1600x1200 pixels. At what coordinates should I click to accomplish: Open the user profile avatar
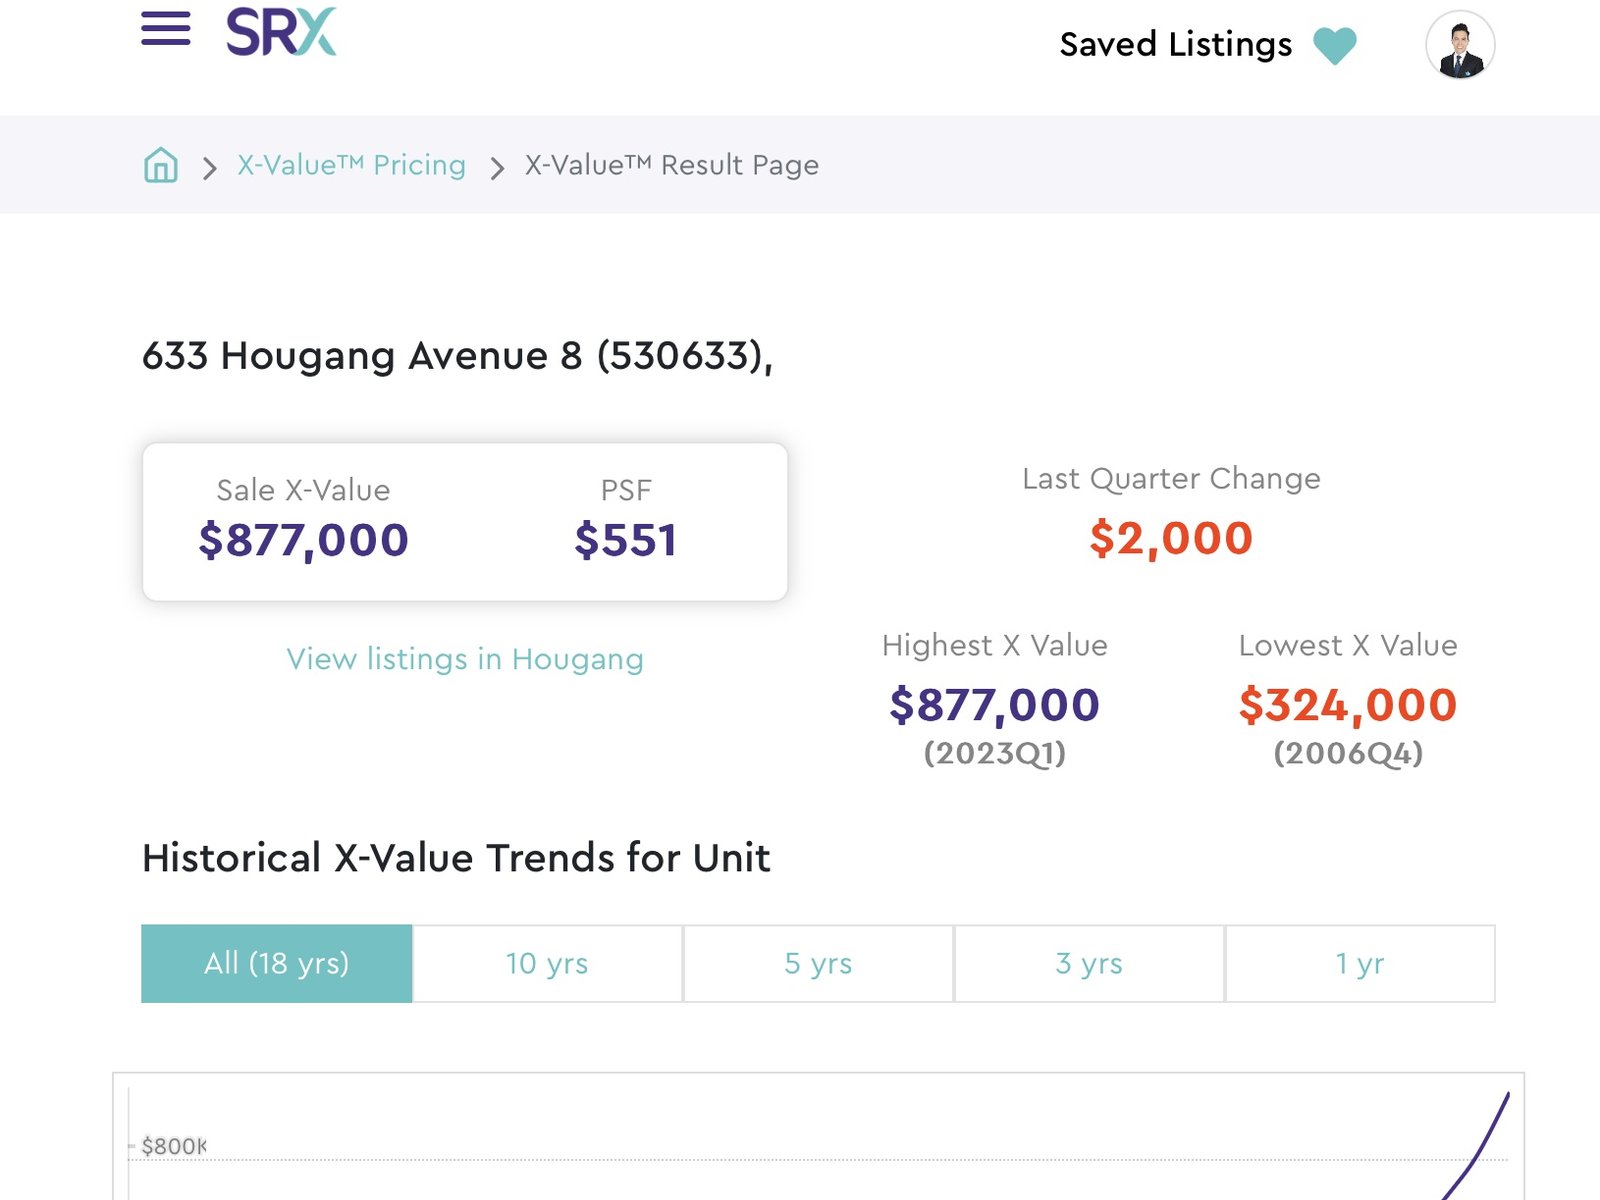click(x=1460, y=45)
